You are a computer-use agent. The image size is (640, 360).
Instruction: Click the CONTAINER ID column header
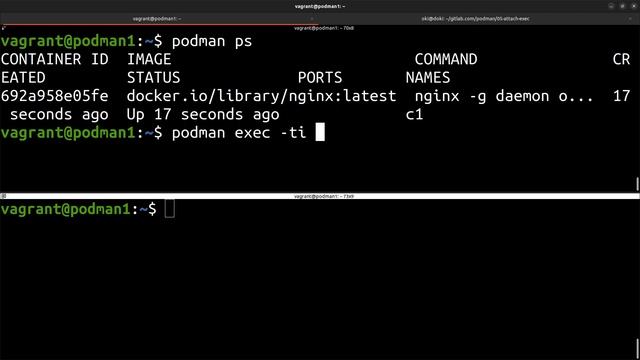(55, 60)
